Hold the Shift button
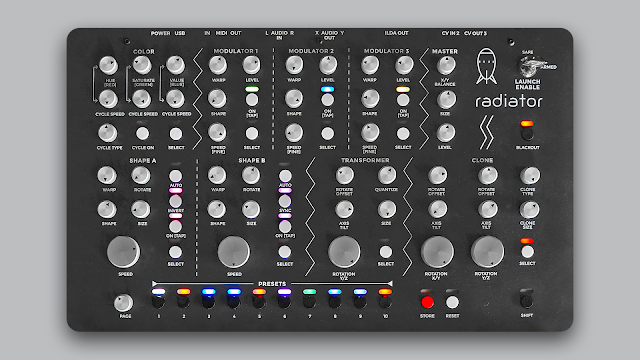The image size is (640, 360). point(527,302)
